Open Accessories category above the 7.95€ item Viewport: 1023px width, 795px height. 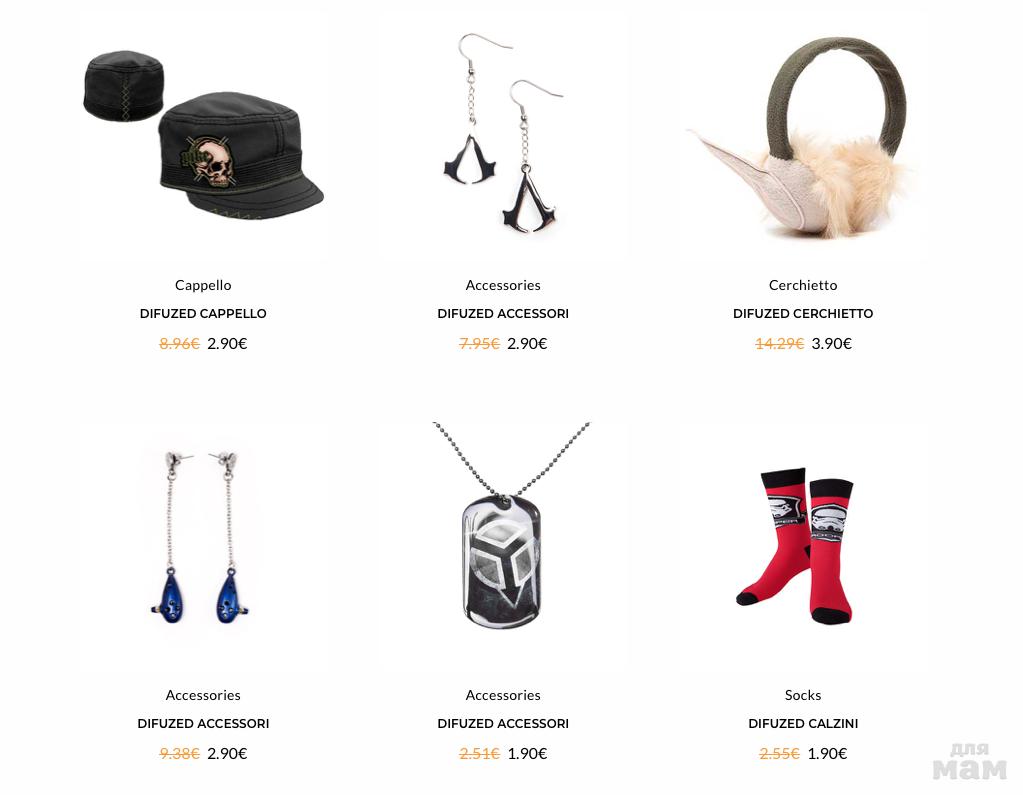tap(503, 285)
